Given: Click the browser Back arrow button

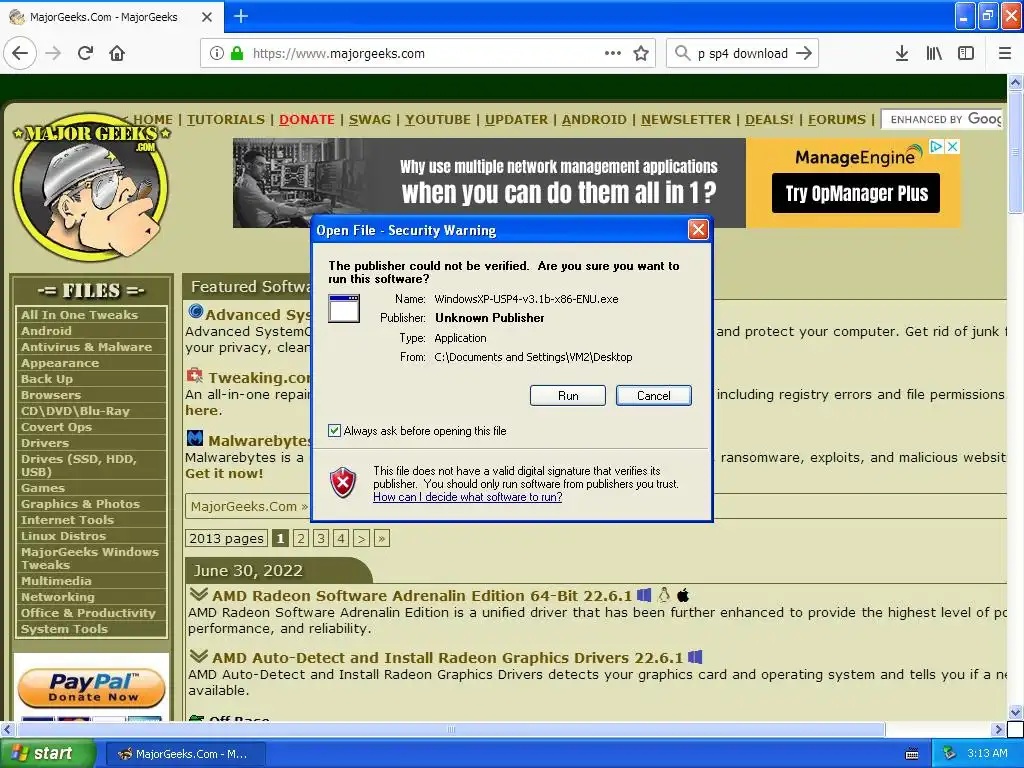Looking at the screenshot, I should pyautogui.click(x=20, y=54).
